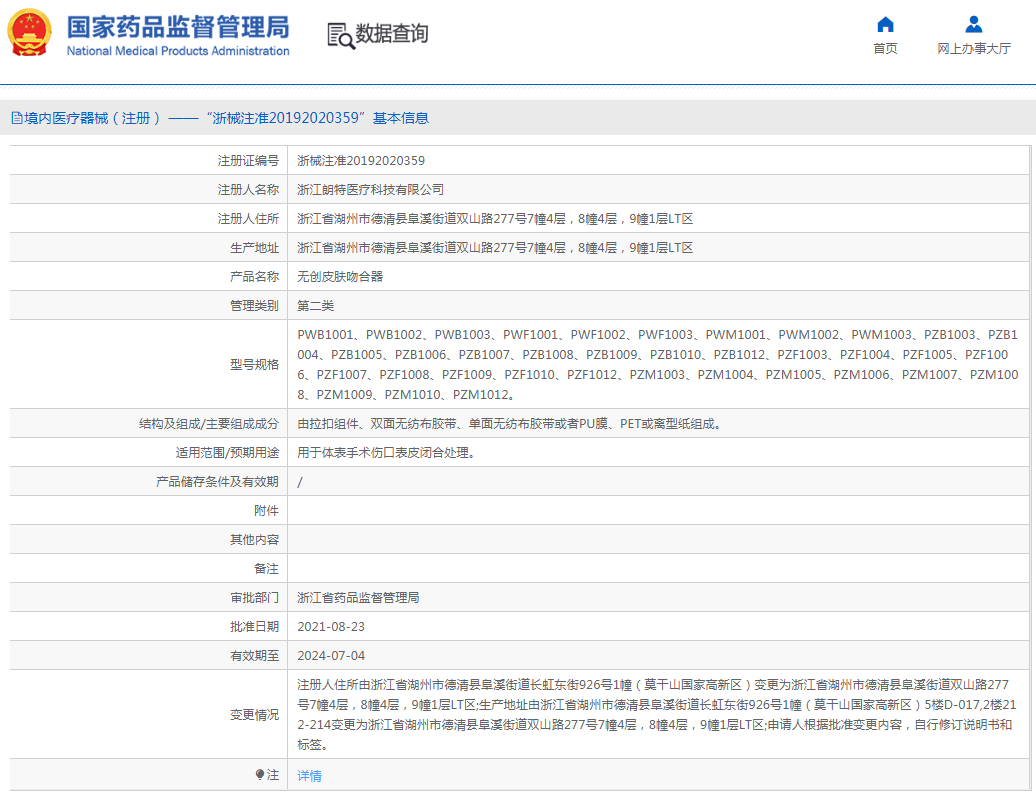
Task: Click the 首页 text label
Action: [x=885, y=48]
